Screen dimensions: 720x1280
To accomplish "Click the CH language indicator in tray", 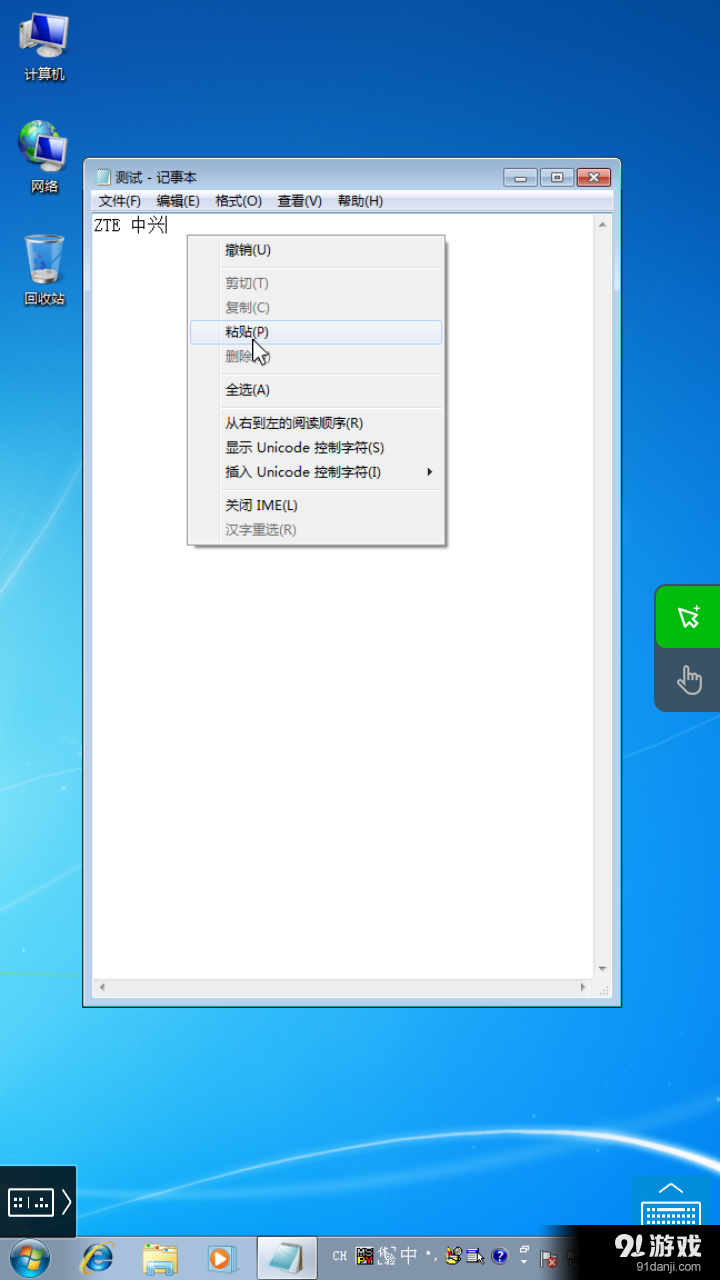I will (x=340, y=1256).
